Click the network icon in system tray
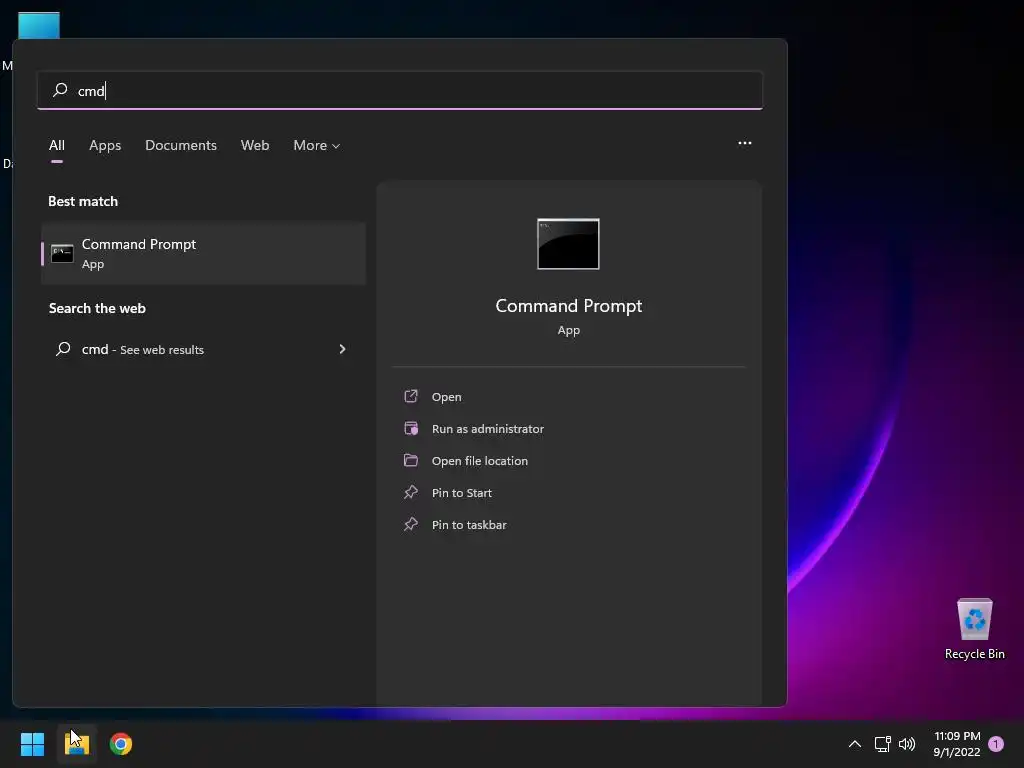This screenshot has height=768, width=1024. (x=882, y=744)
